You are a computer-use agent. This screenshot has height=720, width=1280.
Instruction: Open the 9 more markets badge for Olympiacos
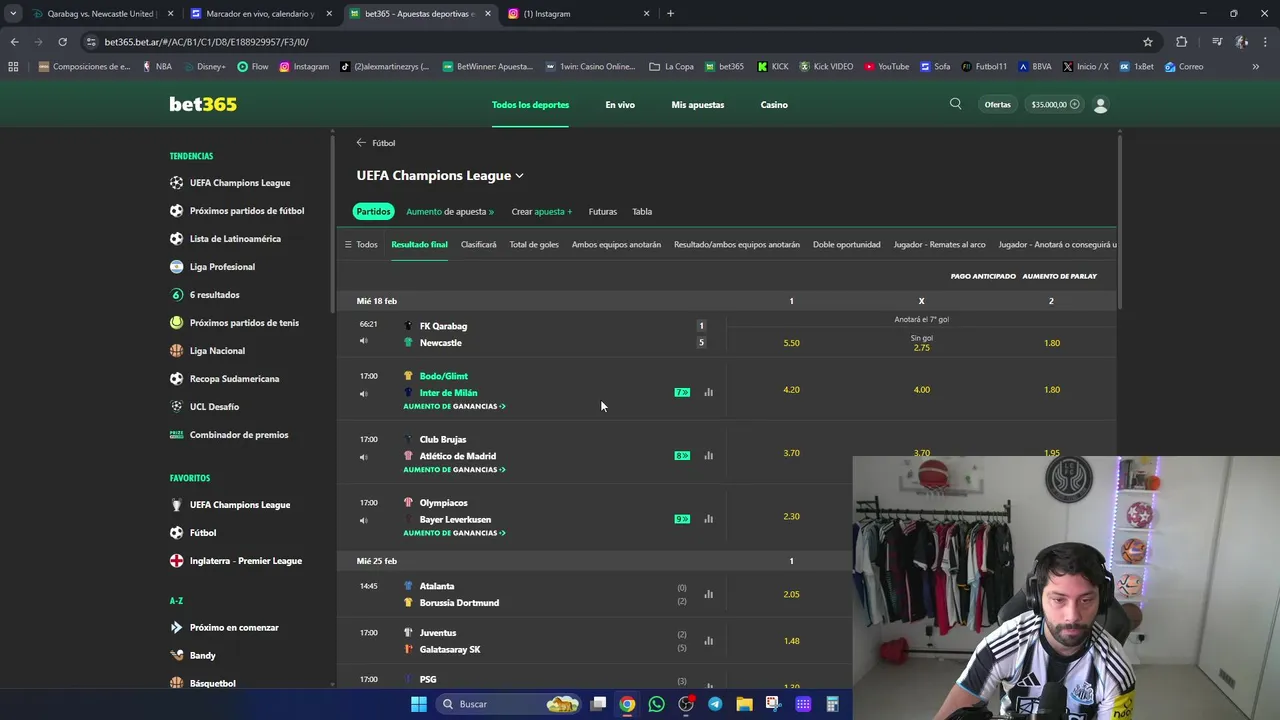682,519
